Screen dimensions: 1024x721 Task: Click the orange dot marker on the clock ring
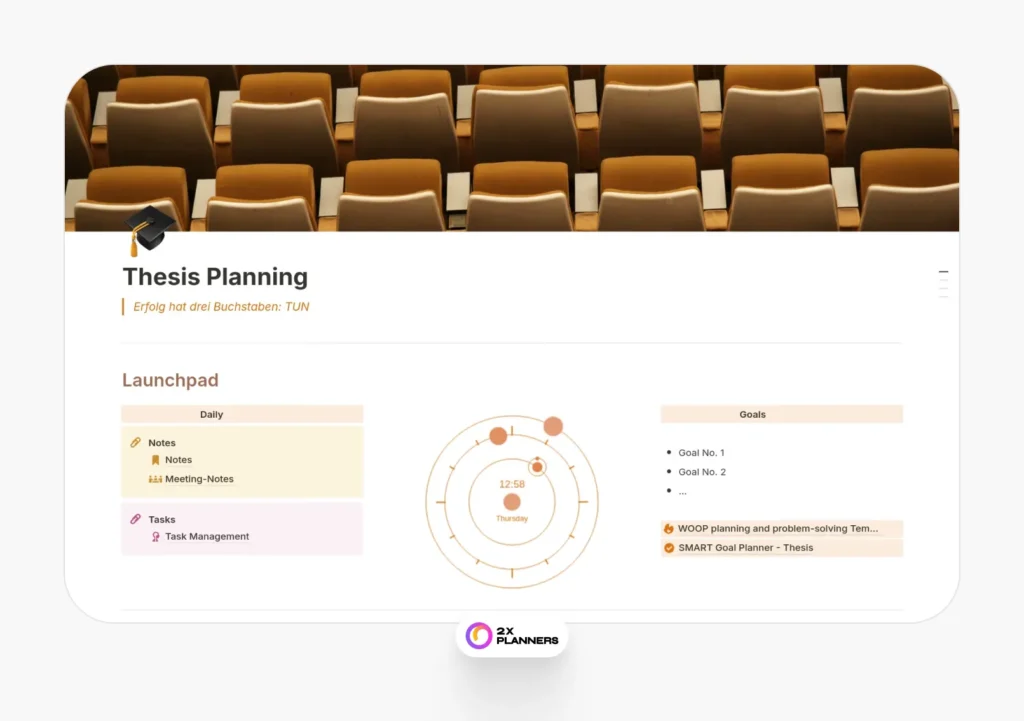[x=552, y=425]
